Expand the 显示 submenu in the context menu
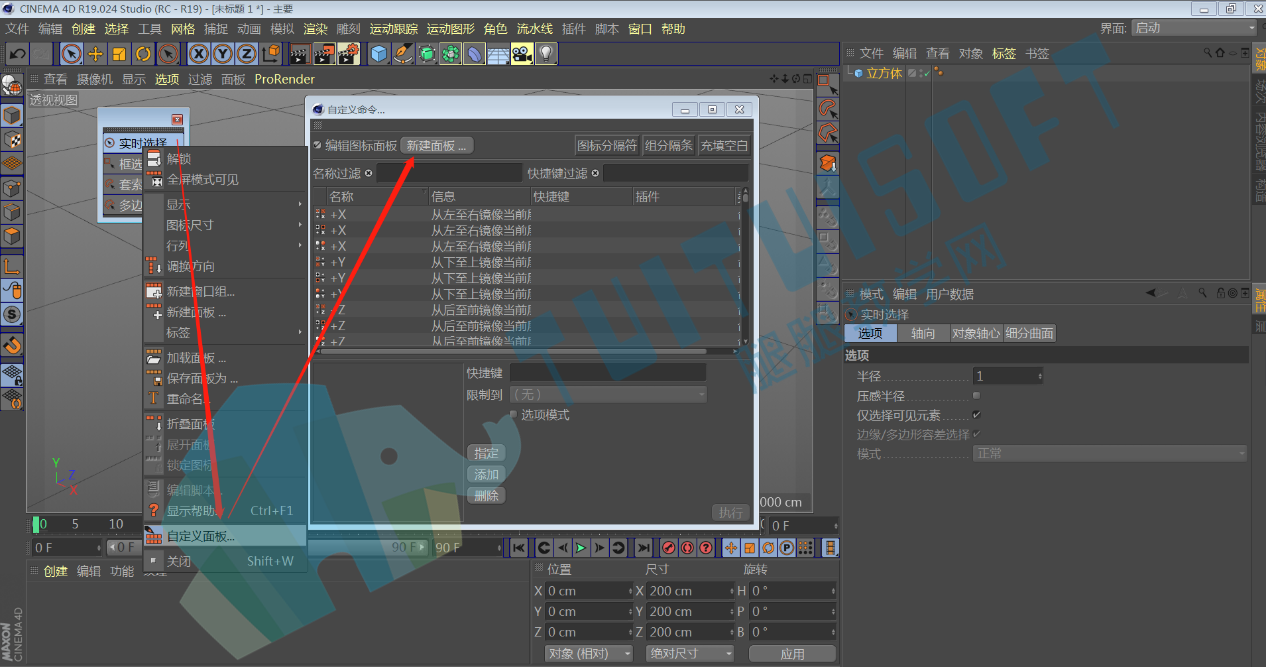Screen dimensions: 1266x667 [x=226, y=204]
